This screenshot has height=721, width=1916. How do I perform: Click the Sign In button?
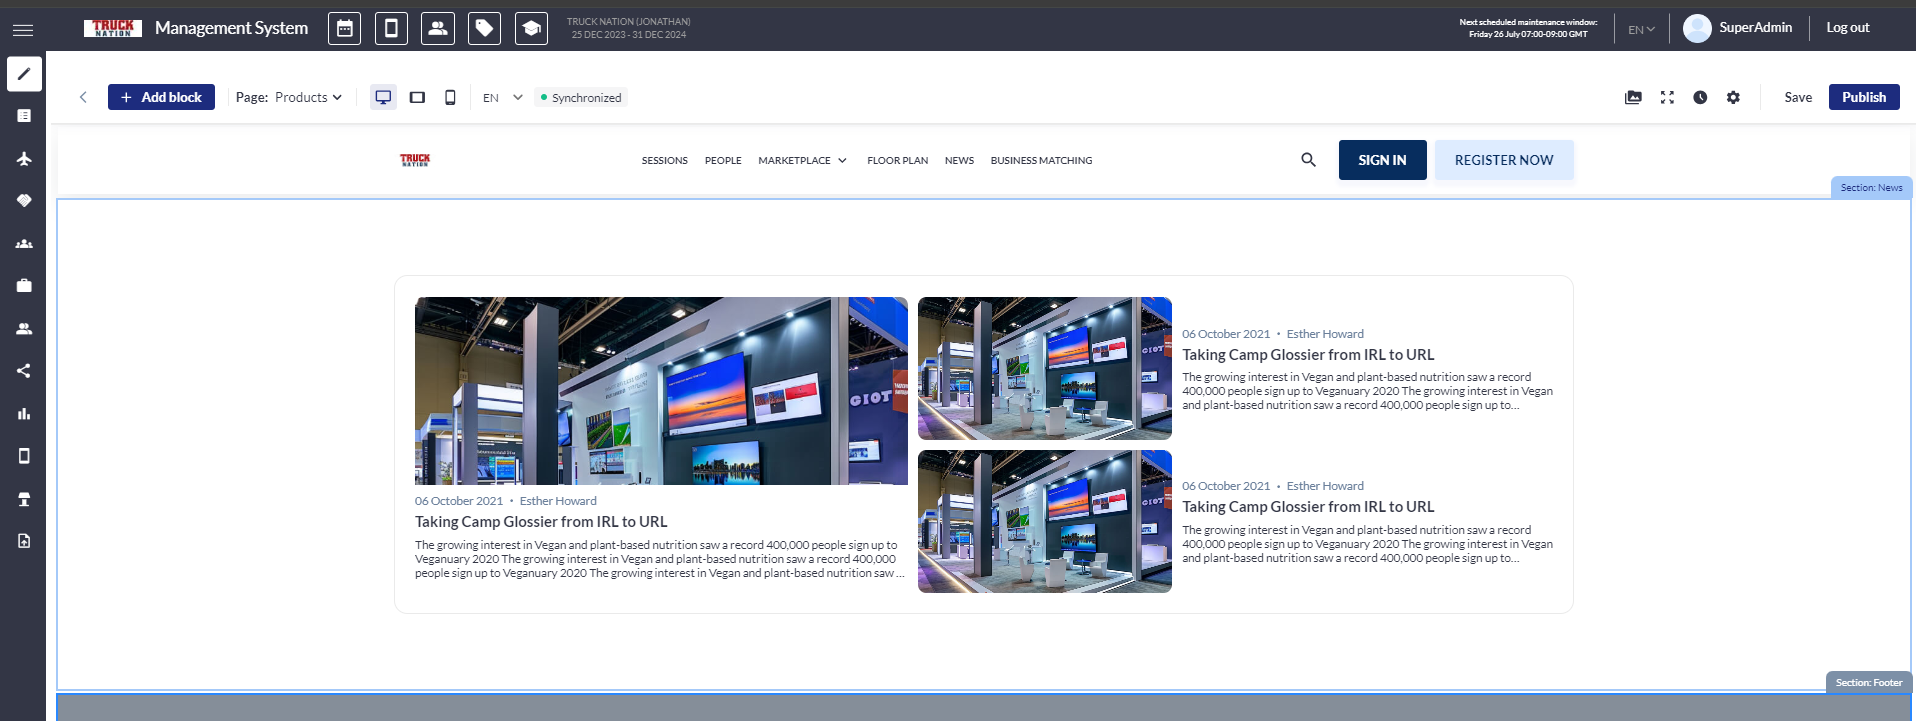[x=1382, y=160]
